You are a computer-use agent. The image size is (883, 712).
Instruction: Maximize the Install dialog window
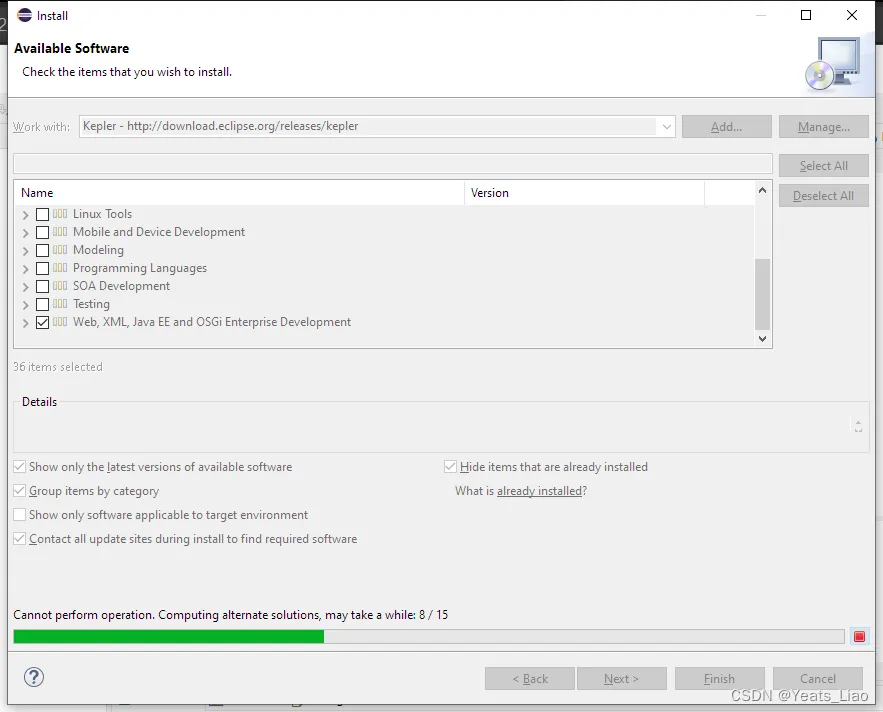coord(806,15)
